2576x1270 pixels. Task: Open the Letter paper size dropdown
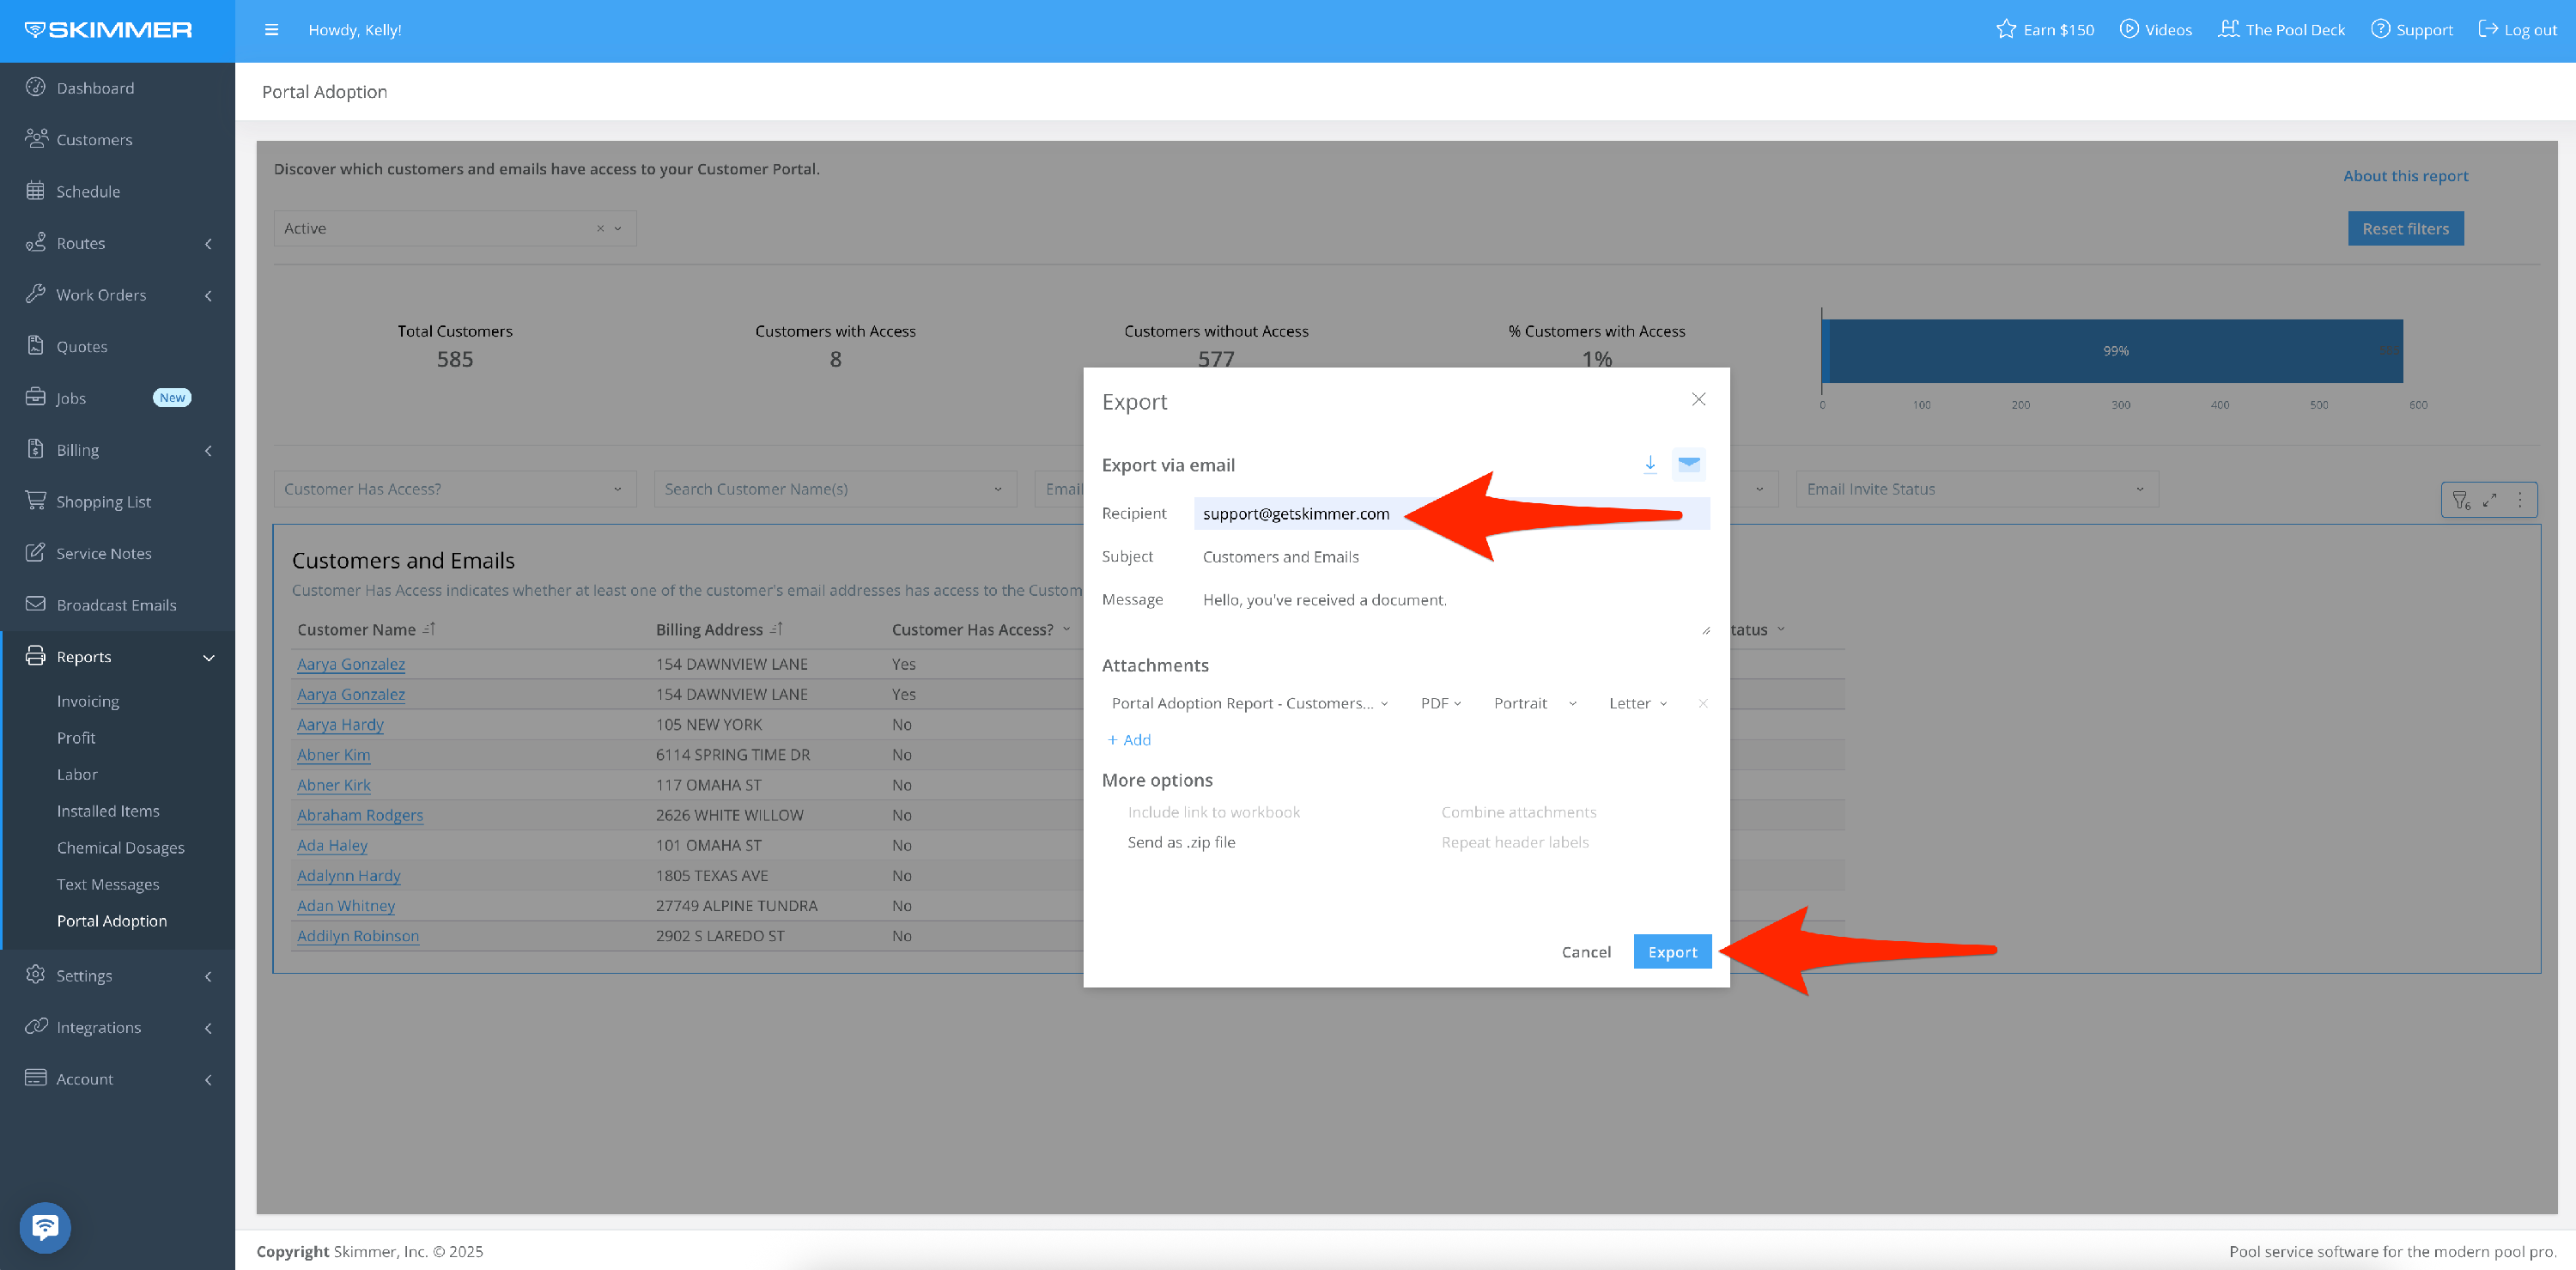tap(1637, 704)
